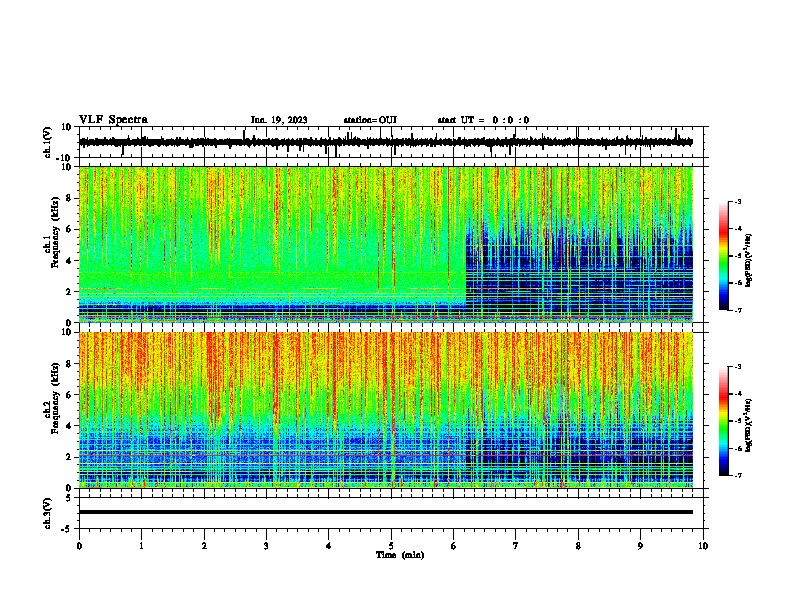The height and width of the screenshot is (612, 792).
Task: Click the "-7" tick on the ch.2 color bar
Action: click(737, 475)
